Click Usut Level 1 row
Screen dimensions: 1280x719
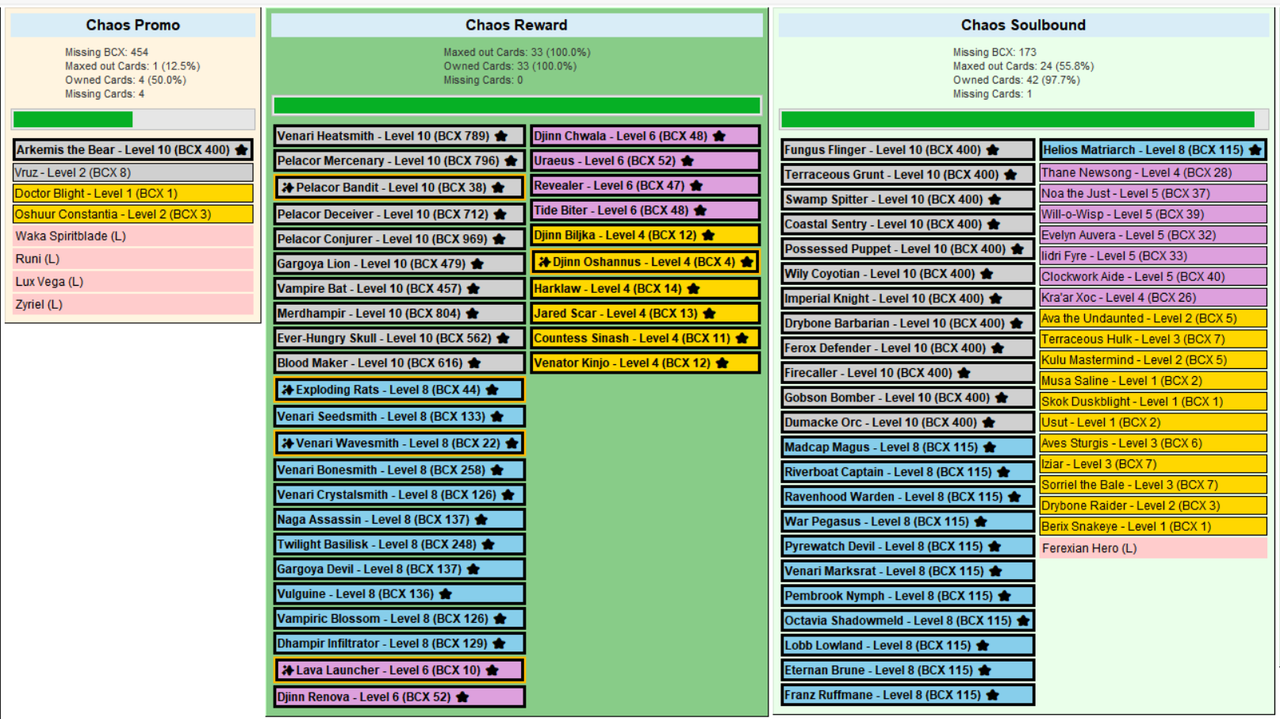1153,423
